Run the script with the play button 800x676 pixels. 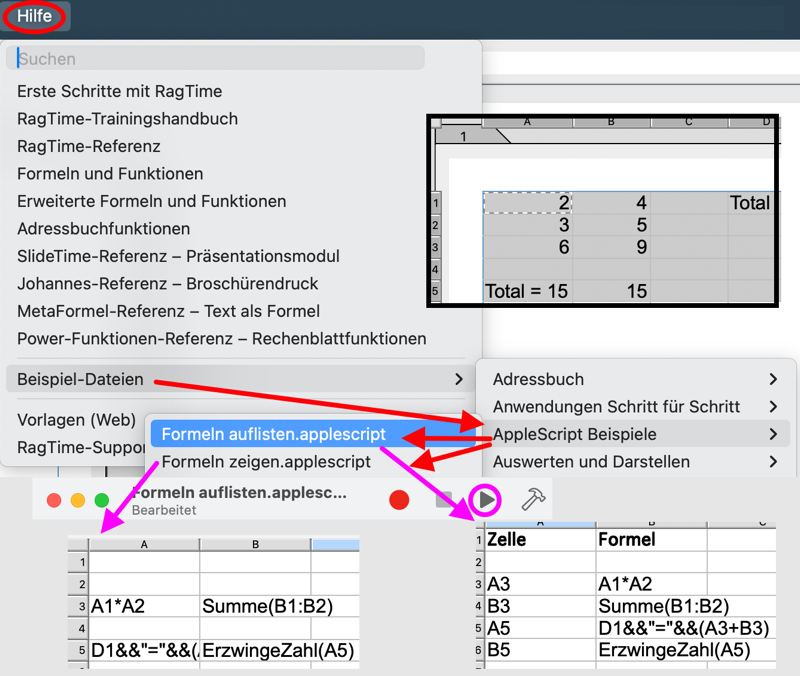click(486, 500)
